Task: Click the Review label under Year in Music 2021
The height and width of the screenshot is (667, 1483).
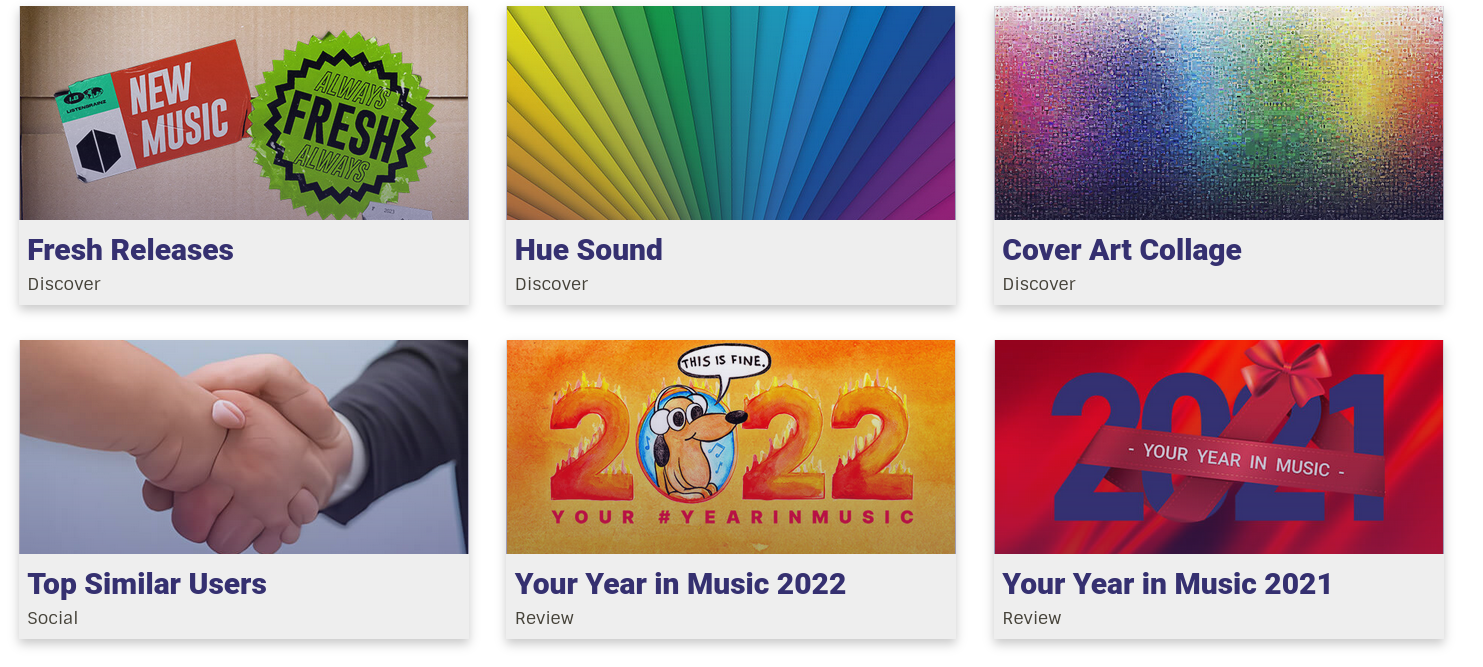Action: tap(1032, 618)
